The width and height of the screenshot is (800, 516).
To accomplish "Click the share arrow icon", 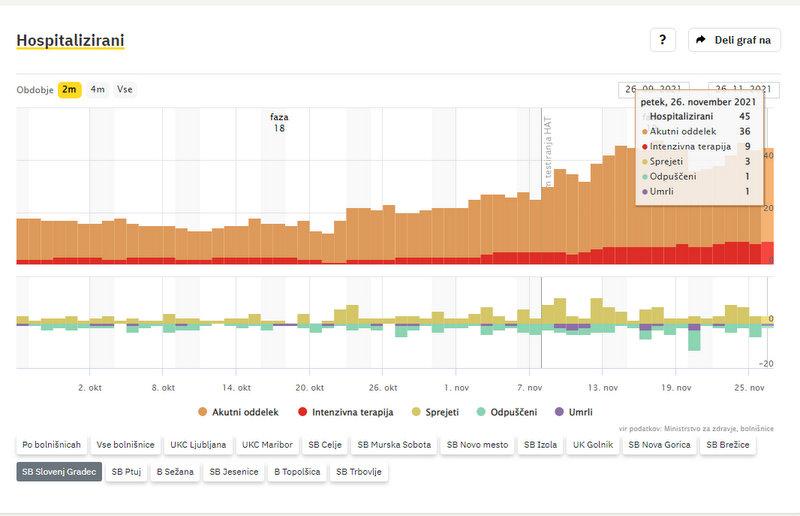I will [701, 40].
